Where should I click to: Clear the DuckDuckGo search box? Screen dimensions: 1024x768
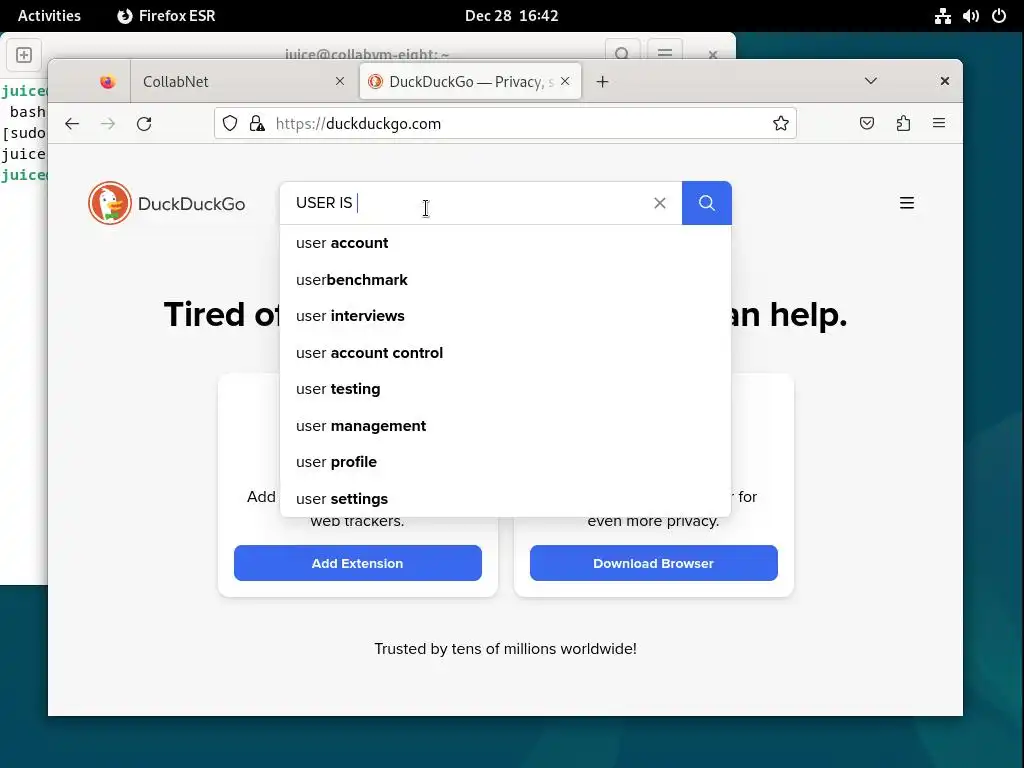pyautogui.click(x=660, y=203)
